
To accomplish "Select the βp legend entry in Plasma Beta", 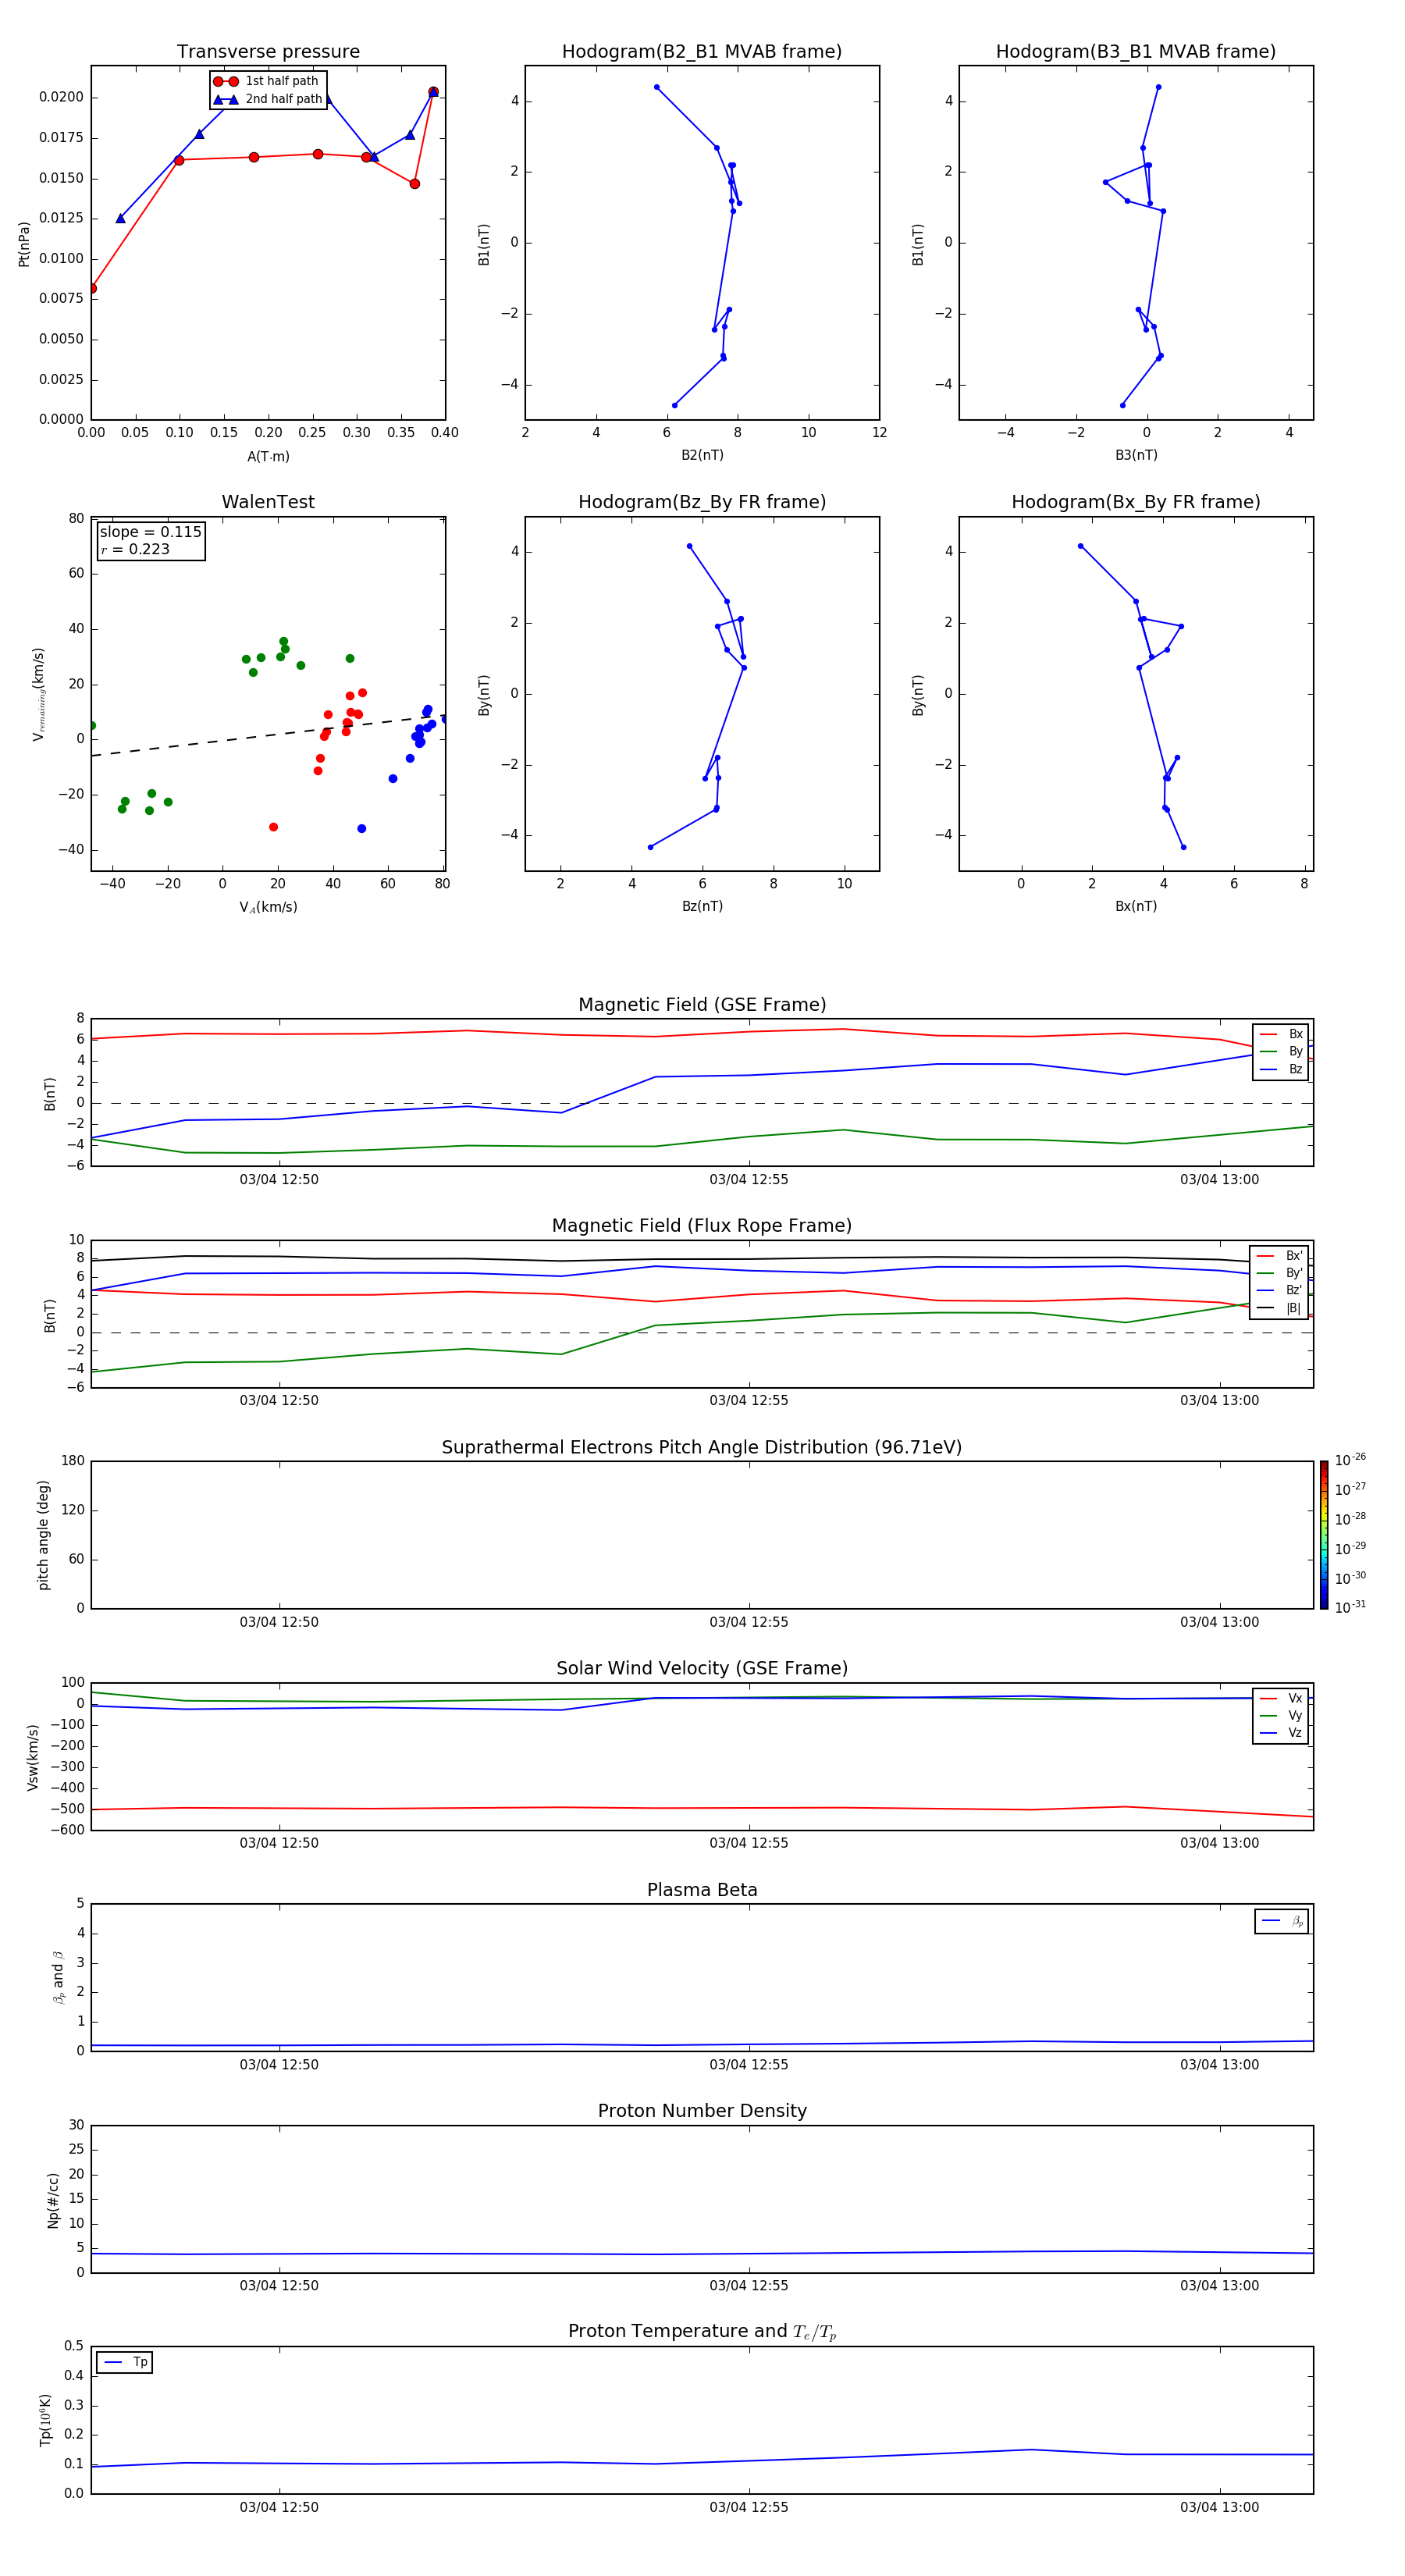I will pyautogui.click(x=1283, y=1921).
